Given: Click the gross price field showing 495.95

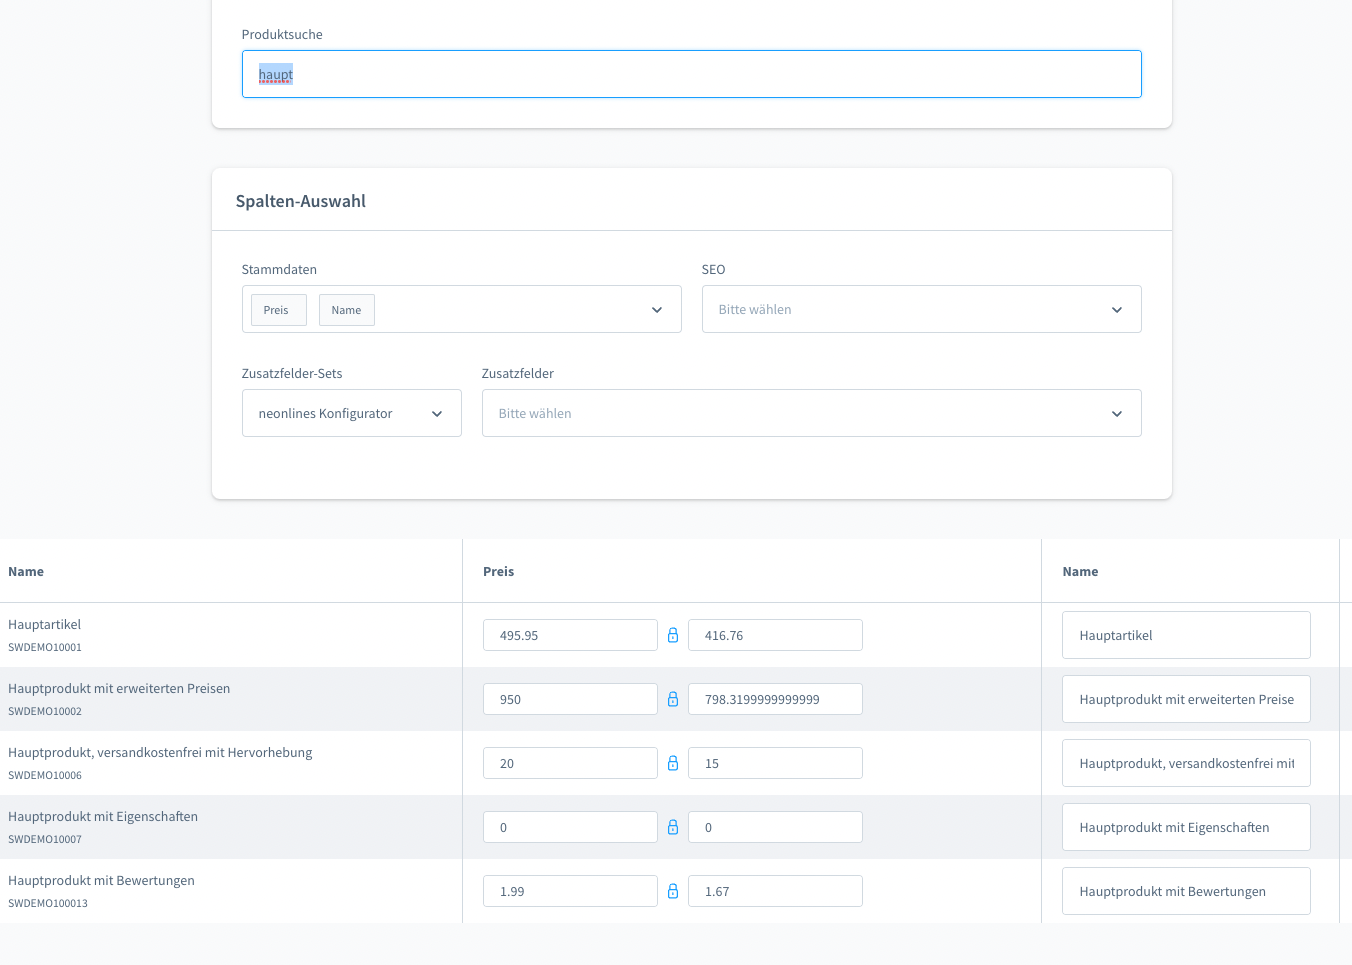Looking at the screenshot, I should pyautogui.click(x=570, y=635).
